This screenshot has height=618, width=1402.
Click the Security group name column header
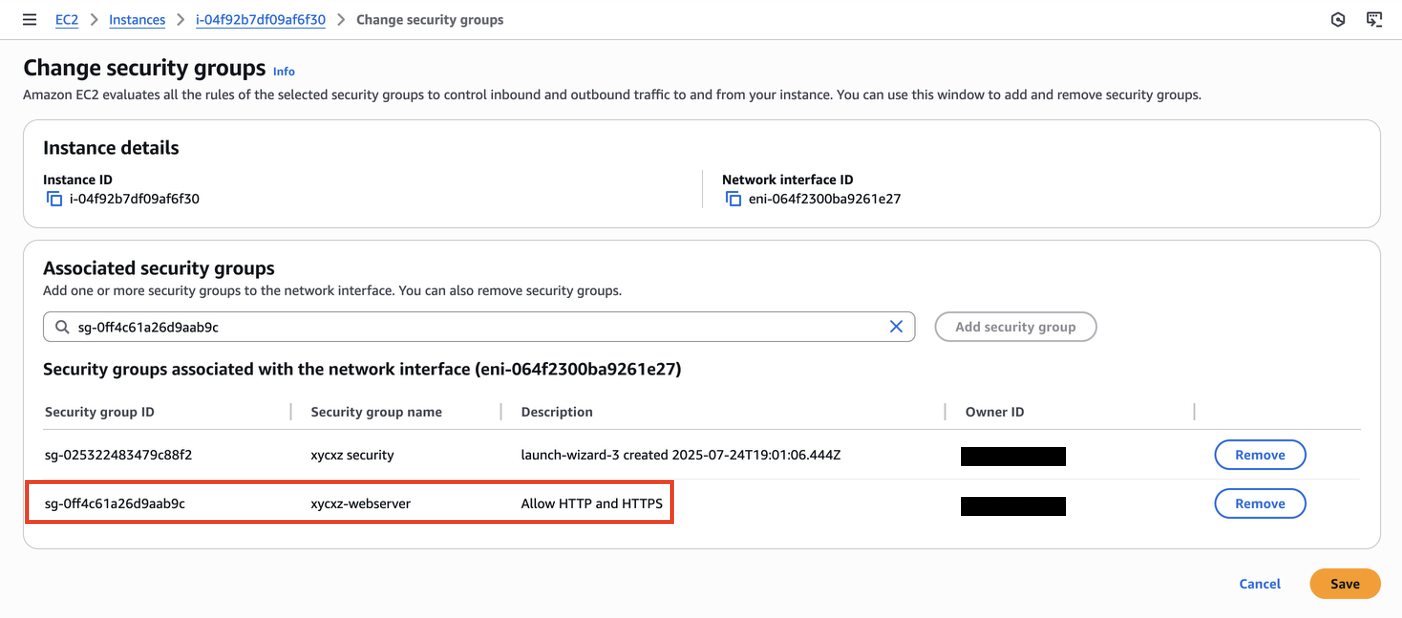tap(376, 412)
